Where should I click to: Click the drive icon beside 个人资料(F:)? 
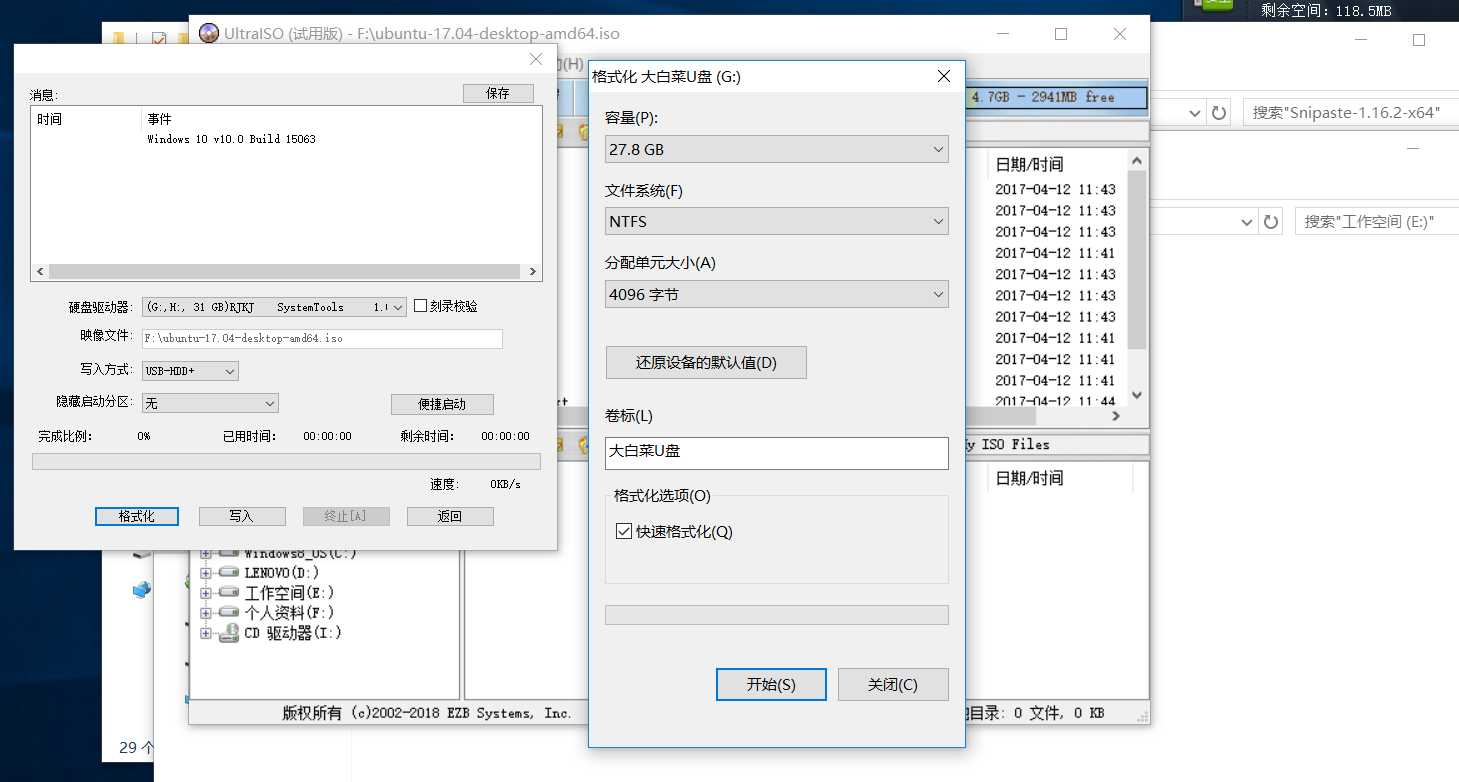[x=228, y=612]
